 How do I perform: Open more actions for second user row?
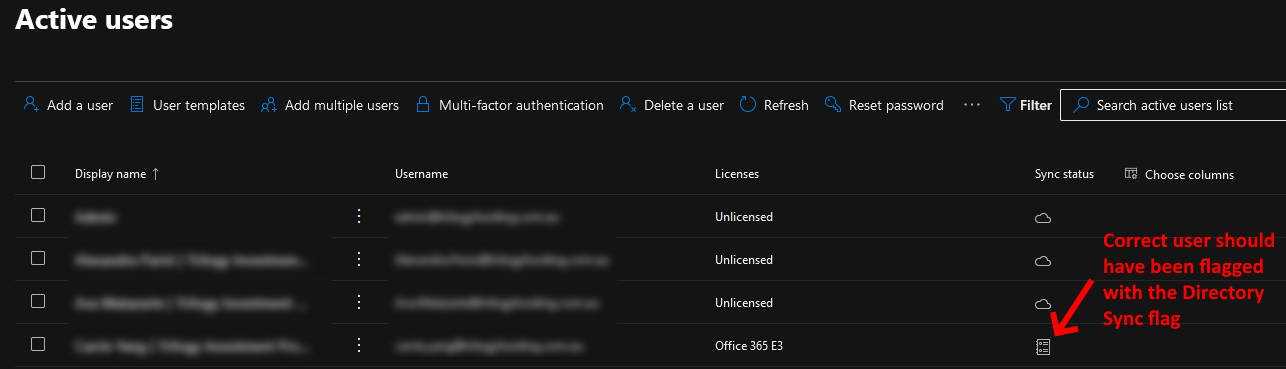[x=359, y=259]
